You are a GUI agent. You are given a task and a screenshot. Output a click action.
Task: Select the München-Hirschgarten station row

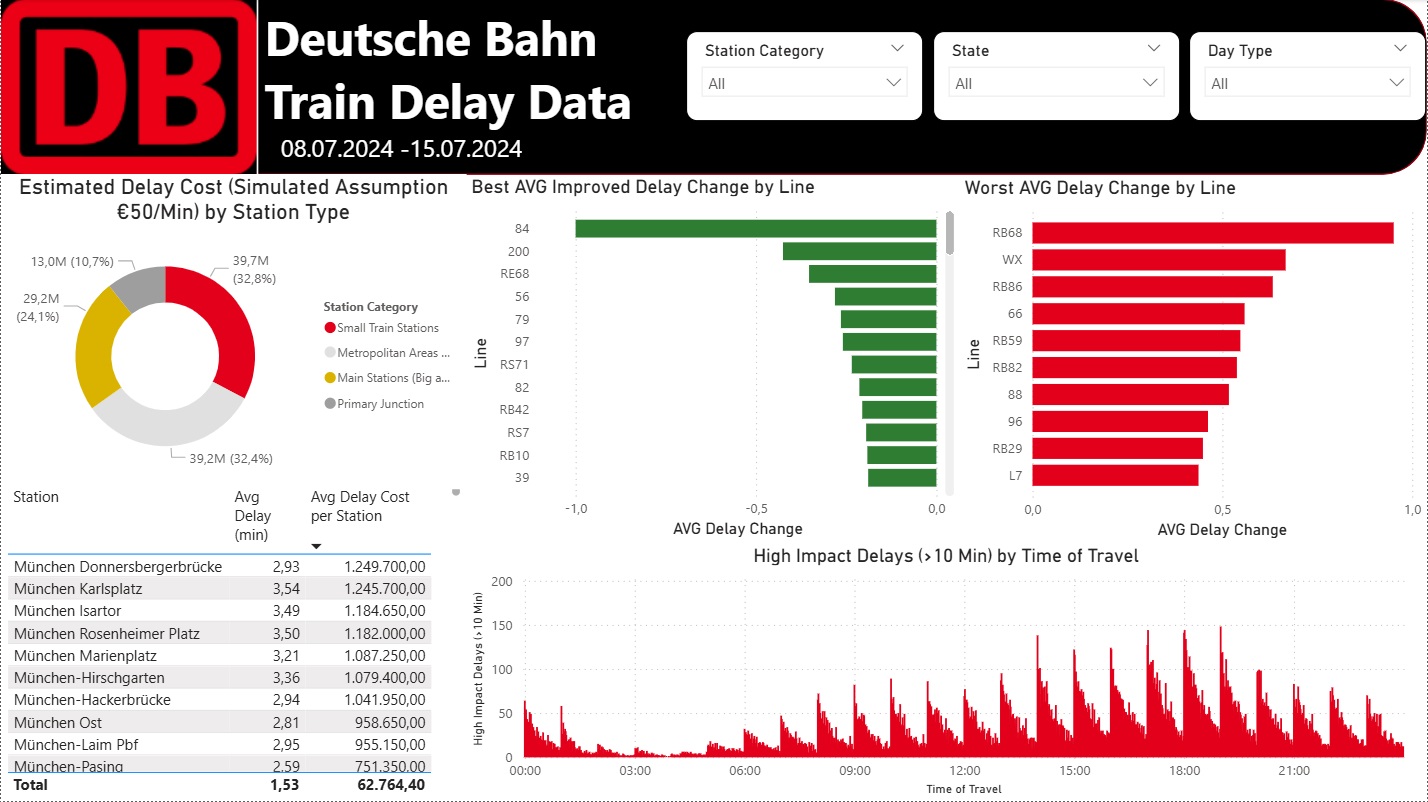pos(220,678)
